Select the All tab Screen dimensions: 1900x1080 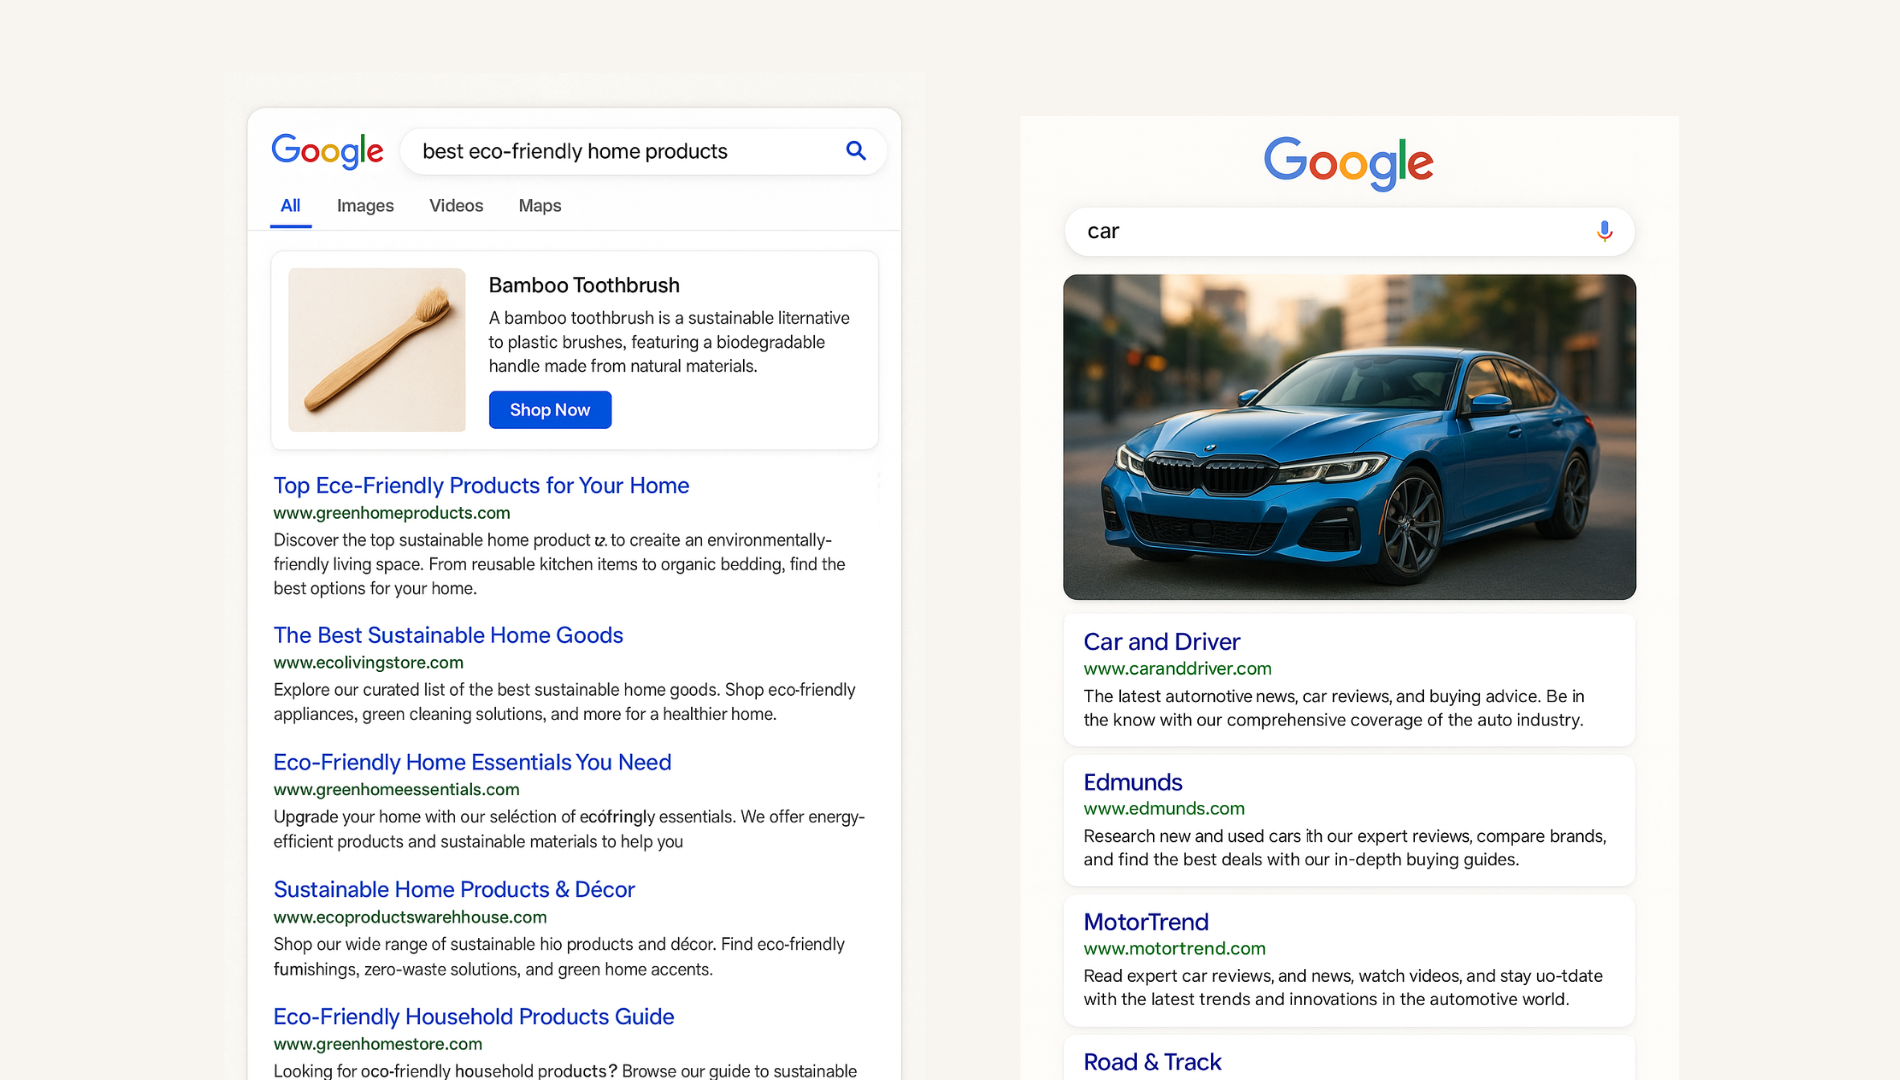[x=290, y=206]
